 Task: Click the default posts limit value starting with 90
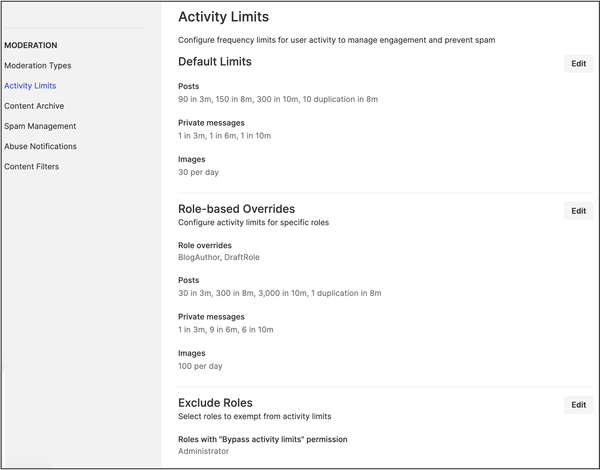pyautogui.click(x=277, y=100)
